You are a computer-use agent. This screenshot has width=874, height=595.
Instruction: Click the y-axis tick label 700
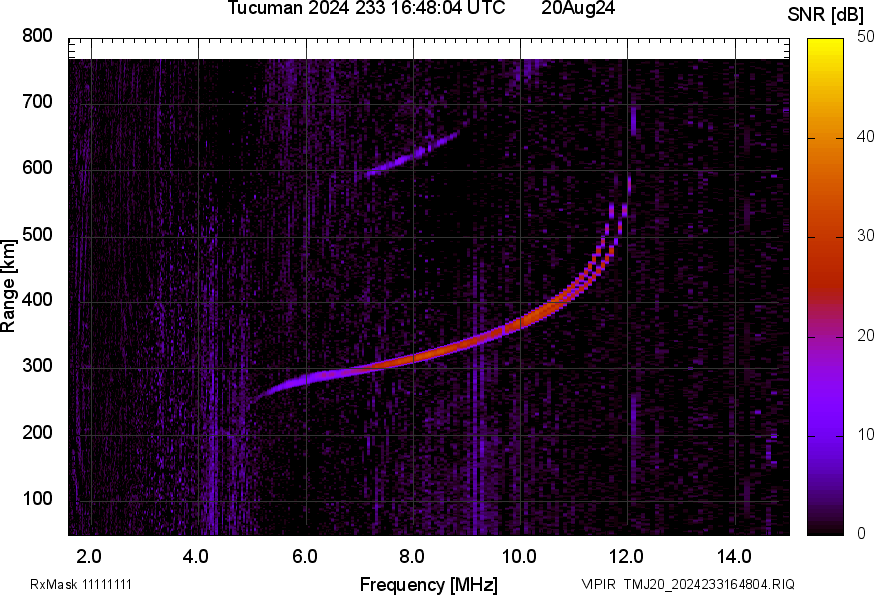(x=37, y=101)
